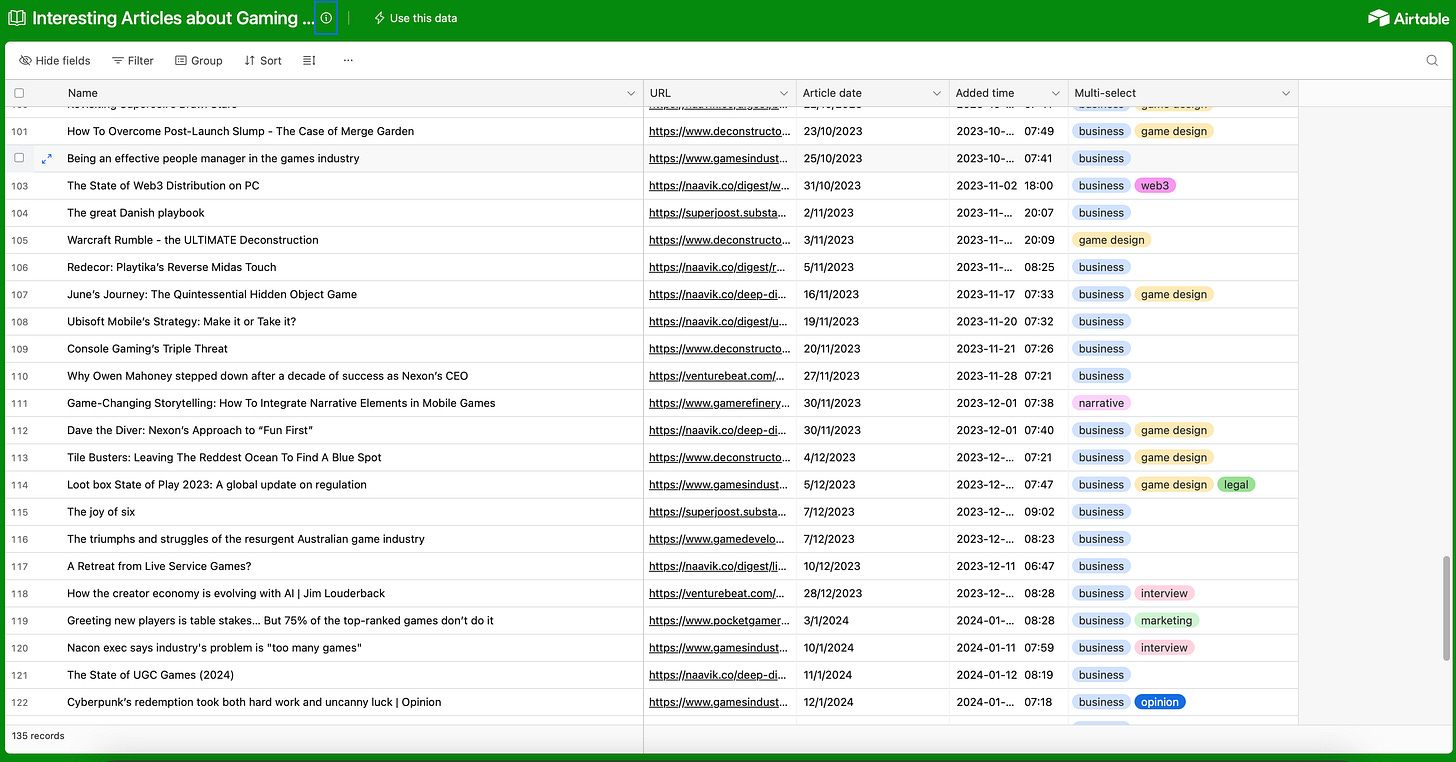Click the marketing tag in row 119
This screenshot has height=762, width=1456.
[x=1166, y=620]
